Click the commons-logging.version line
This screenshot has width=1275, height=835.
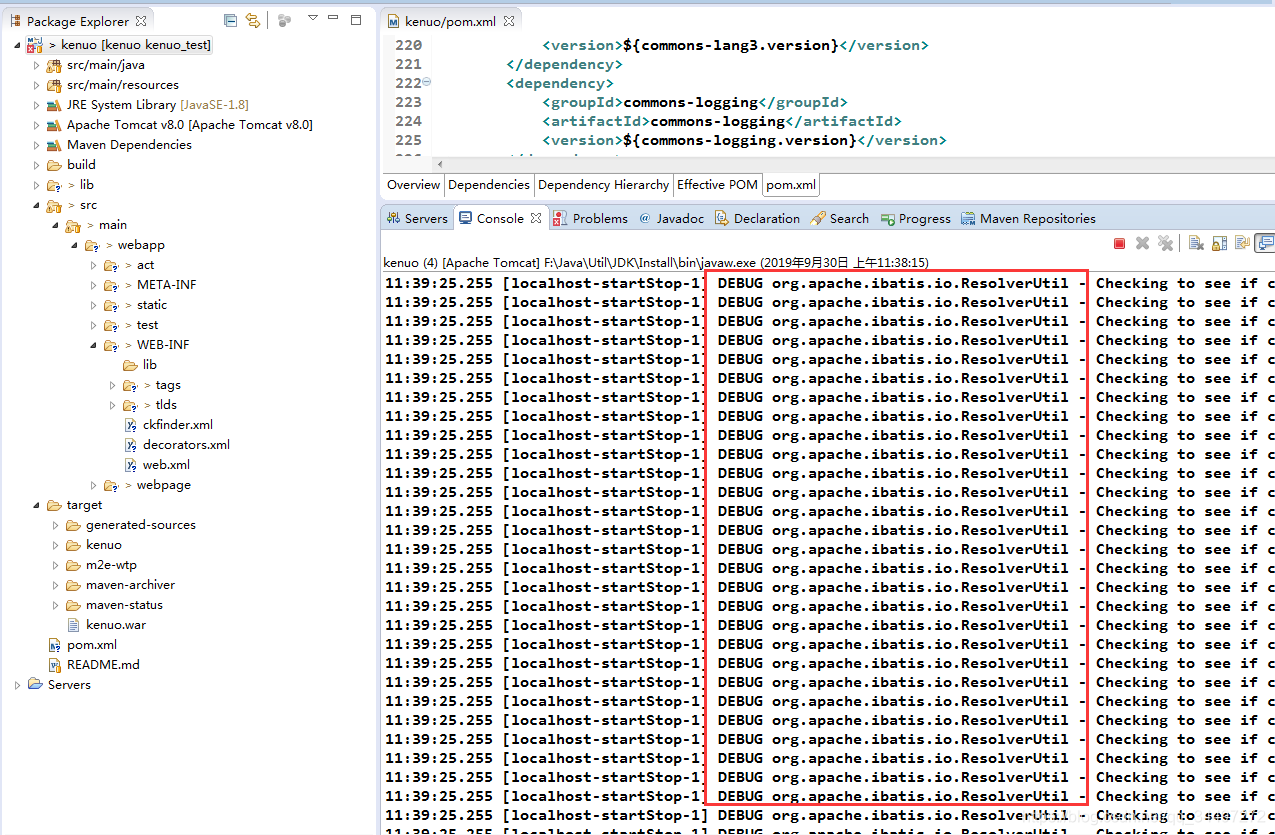(745, 140)
